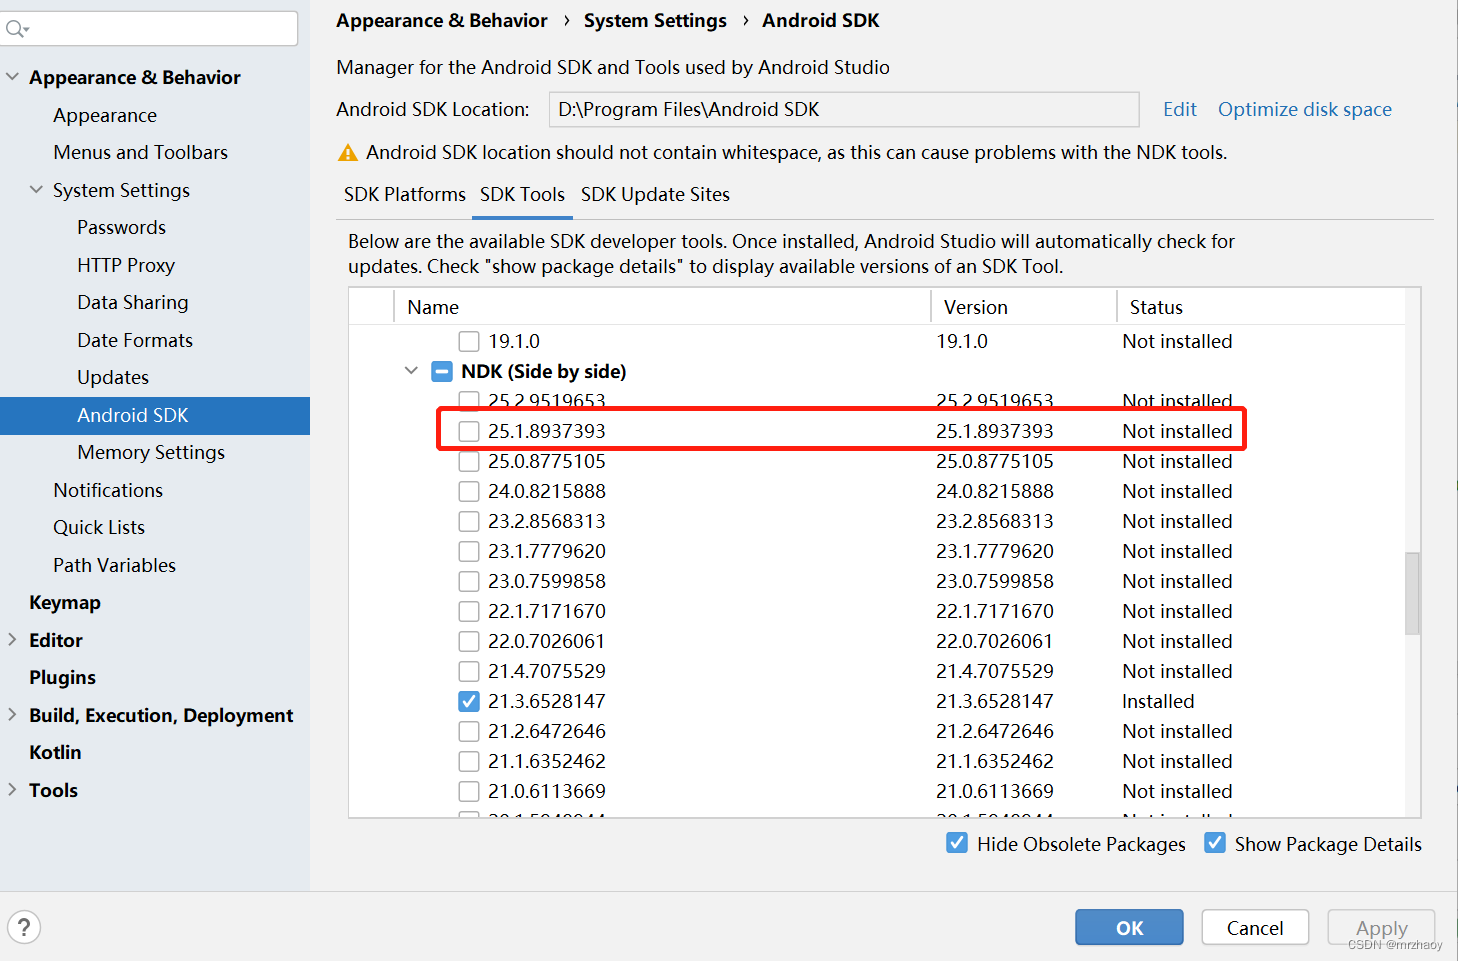Click the SDK location warning icon
Screen dimensions: 1458x961
(x=348, y=153)
